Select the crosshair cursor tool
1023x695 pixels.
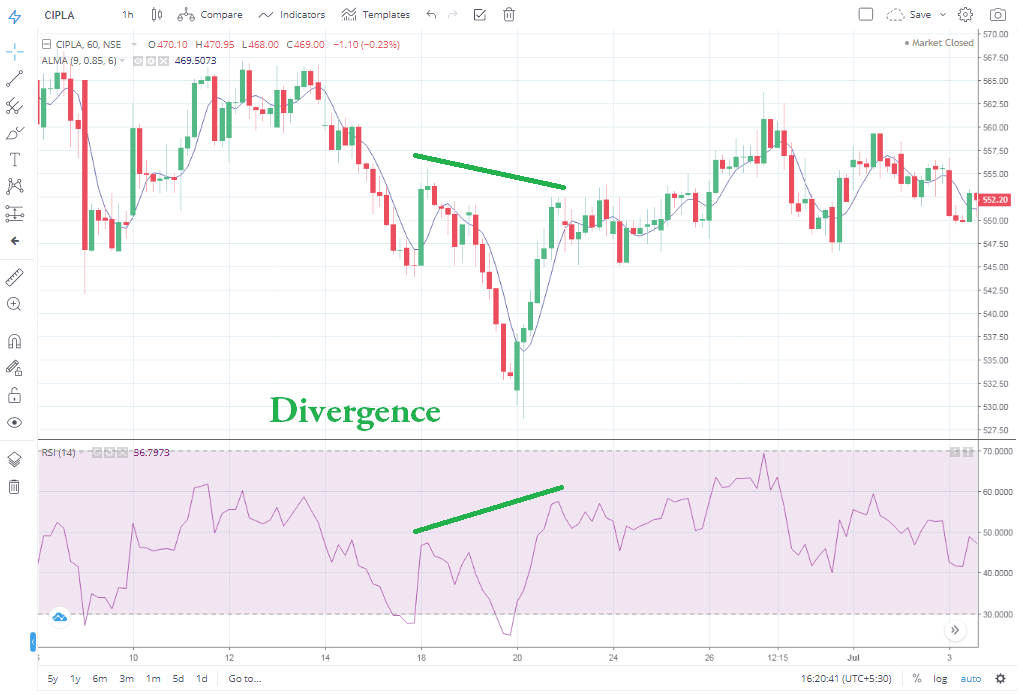14,51
